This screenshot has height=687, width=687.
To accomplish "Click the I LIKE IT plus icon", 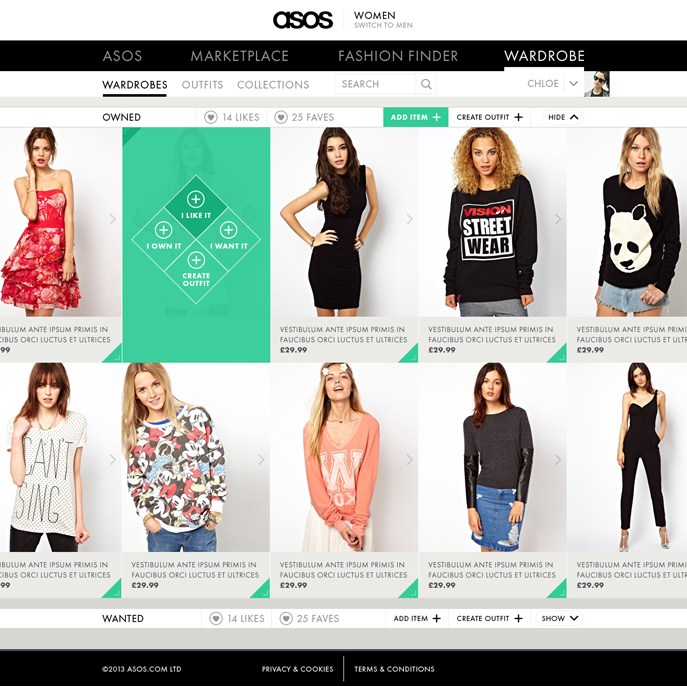I will [x=195, y=199].
